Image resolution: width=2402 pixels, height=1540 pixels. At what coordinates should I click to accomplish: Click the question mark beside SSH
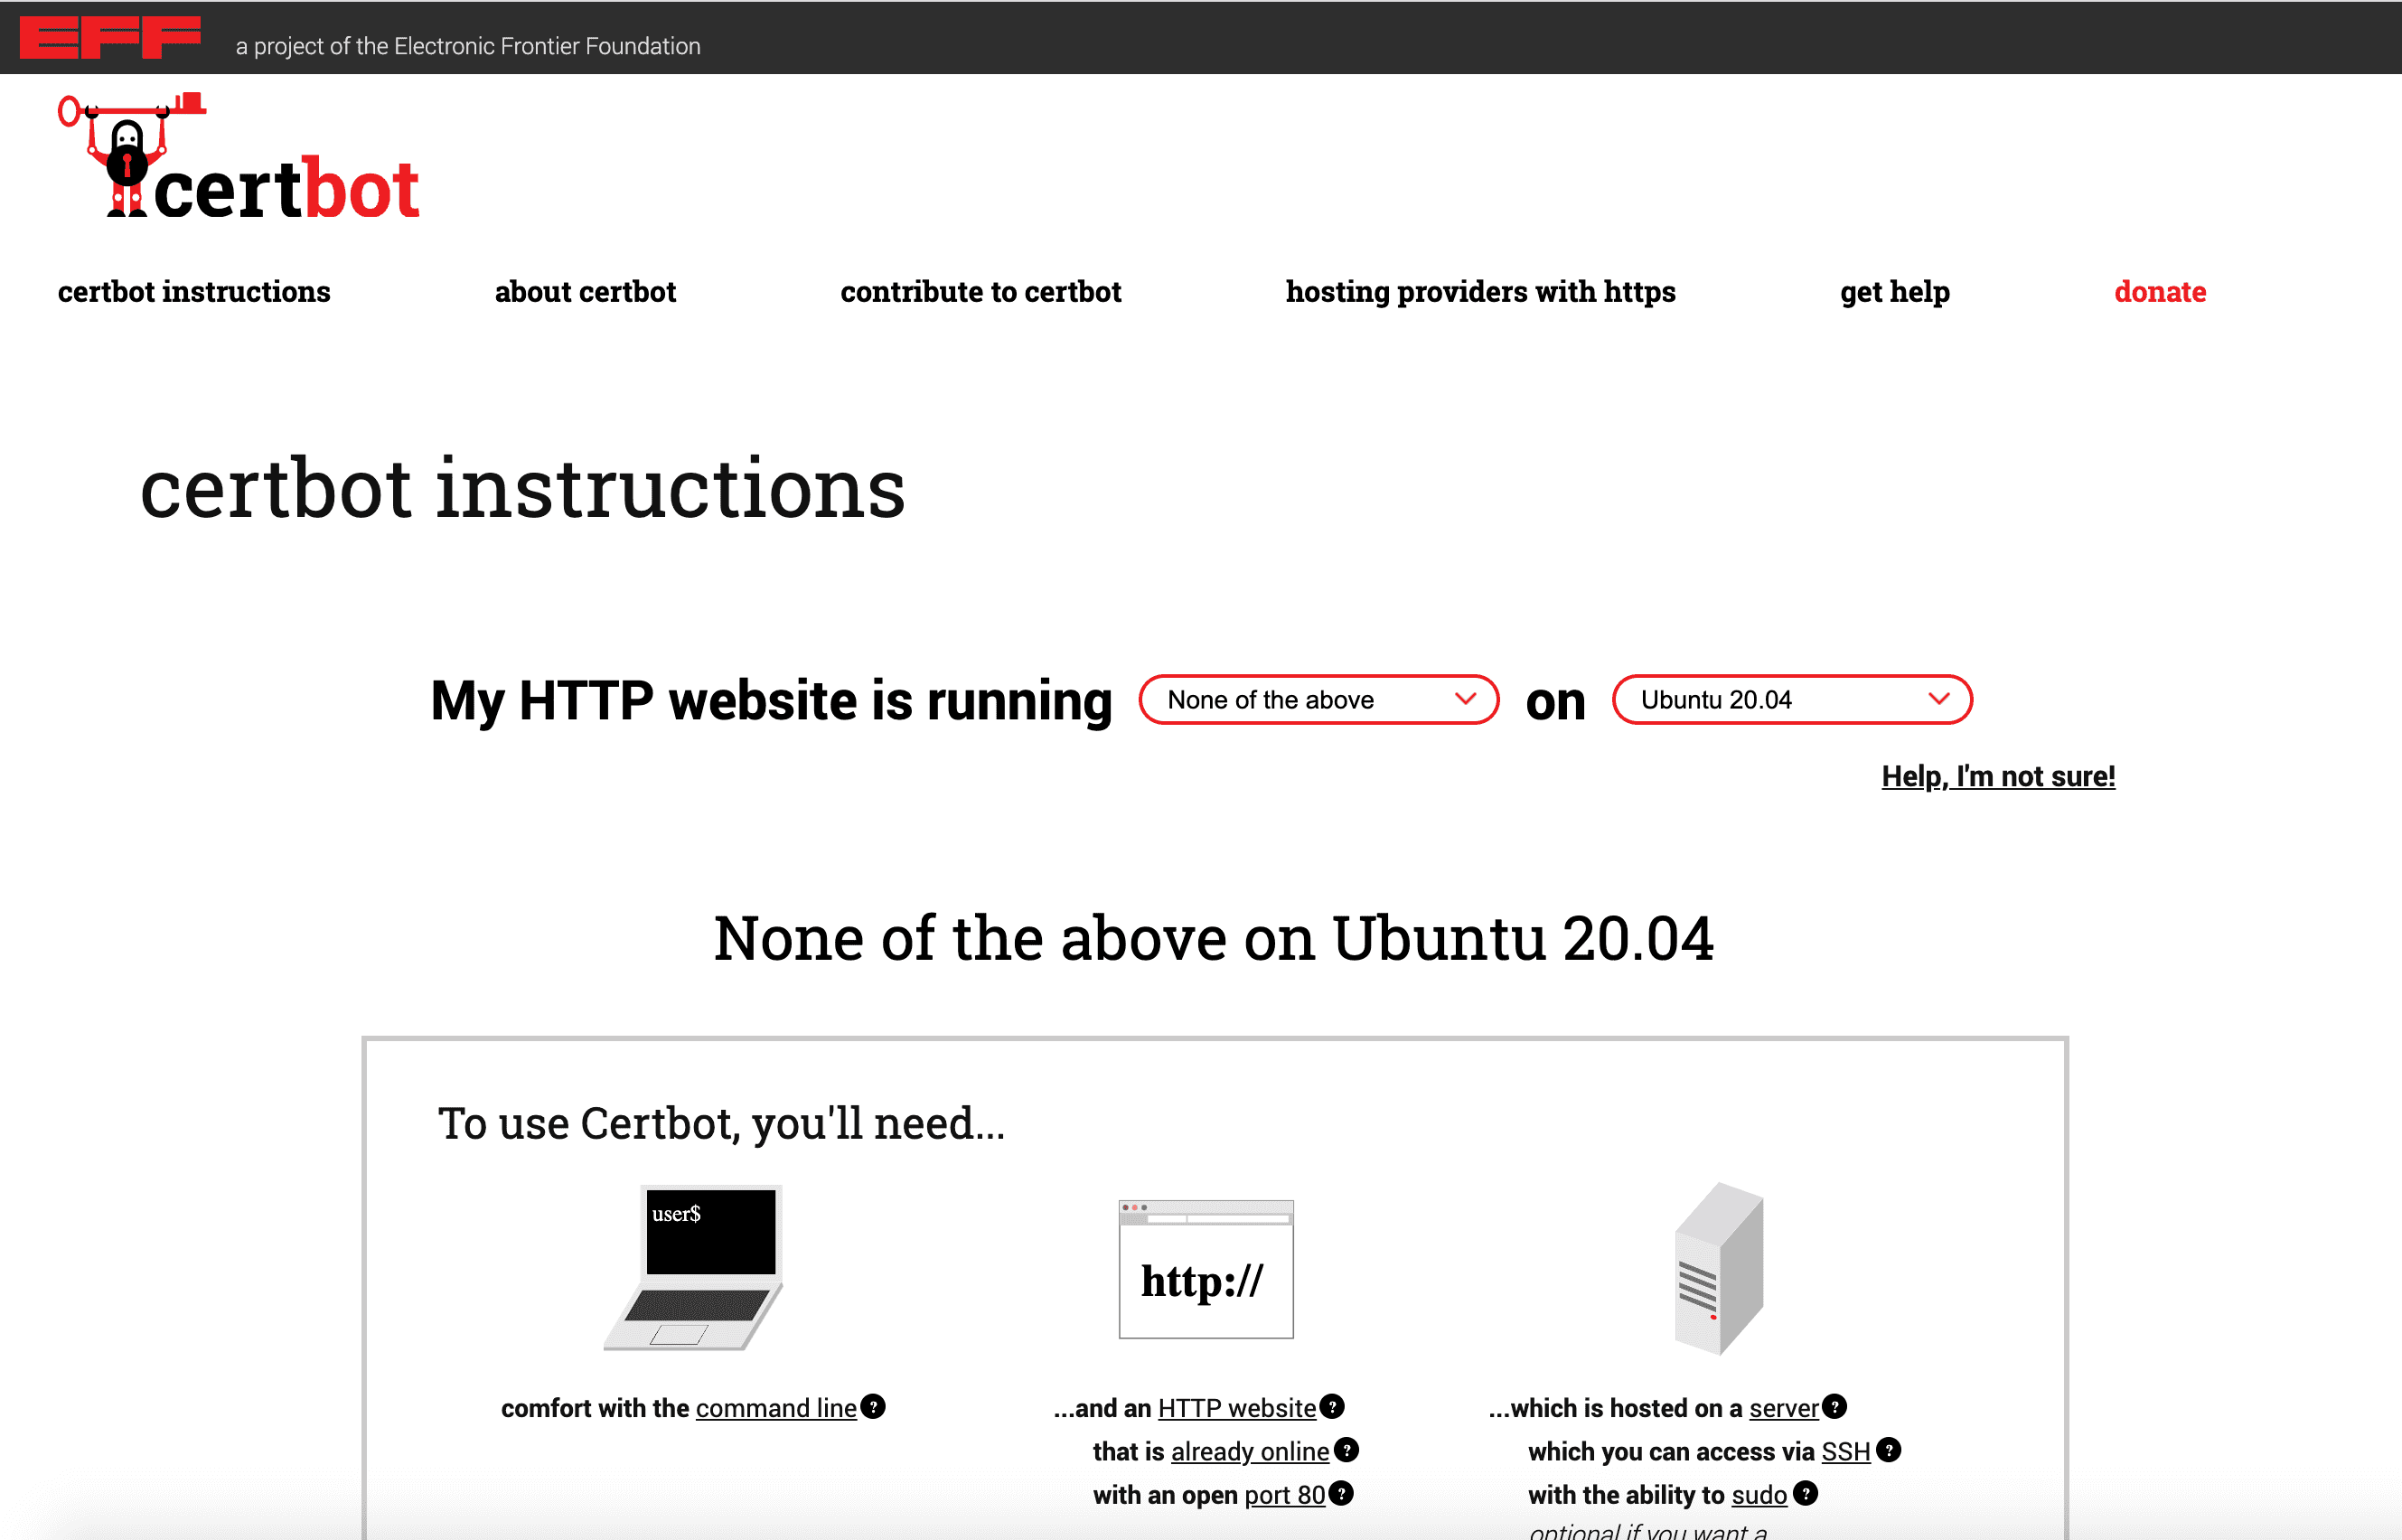tap(1888, 1450)
